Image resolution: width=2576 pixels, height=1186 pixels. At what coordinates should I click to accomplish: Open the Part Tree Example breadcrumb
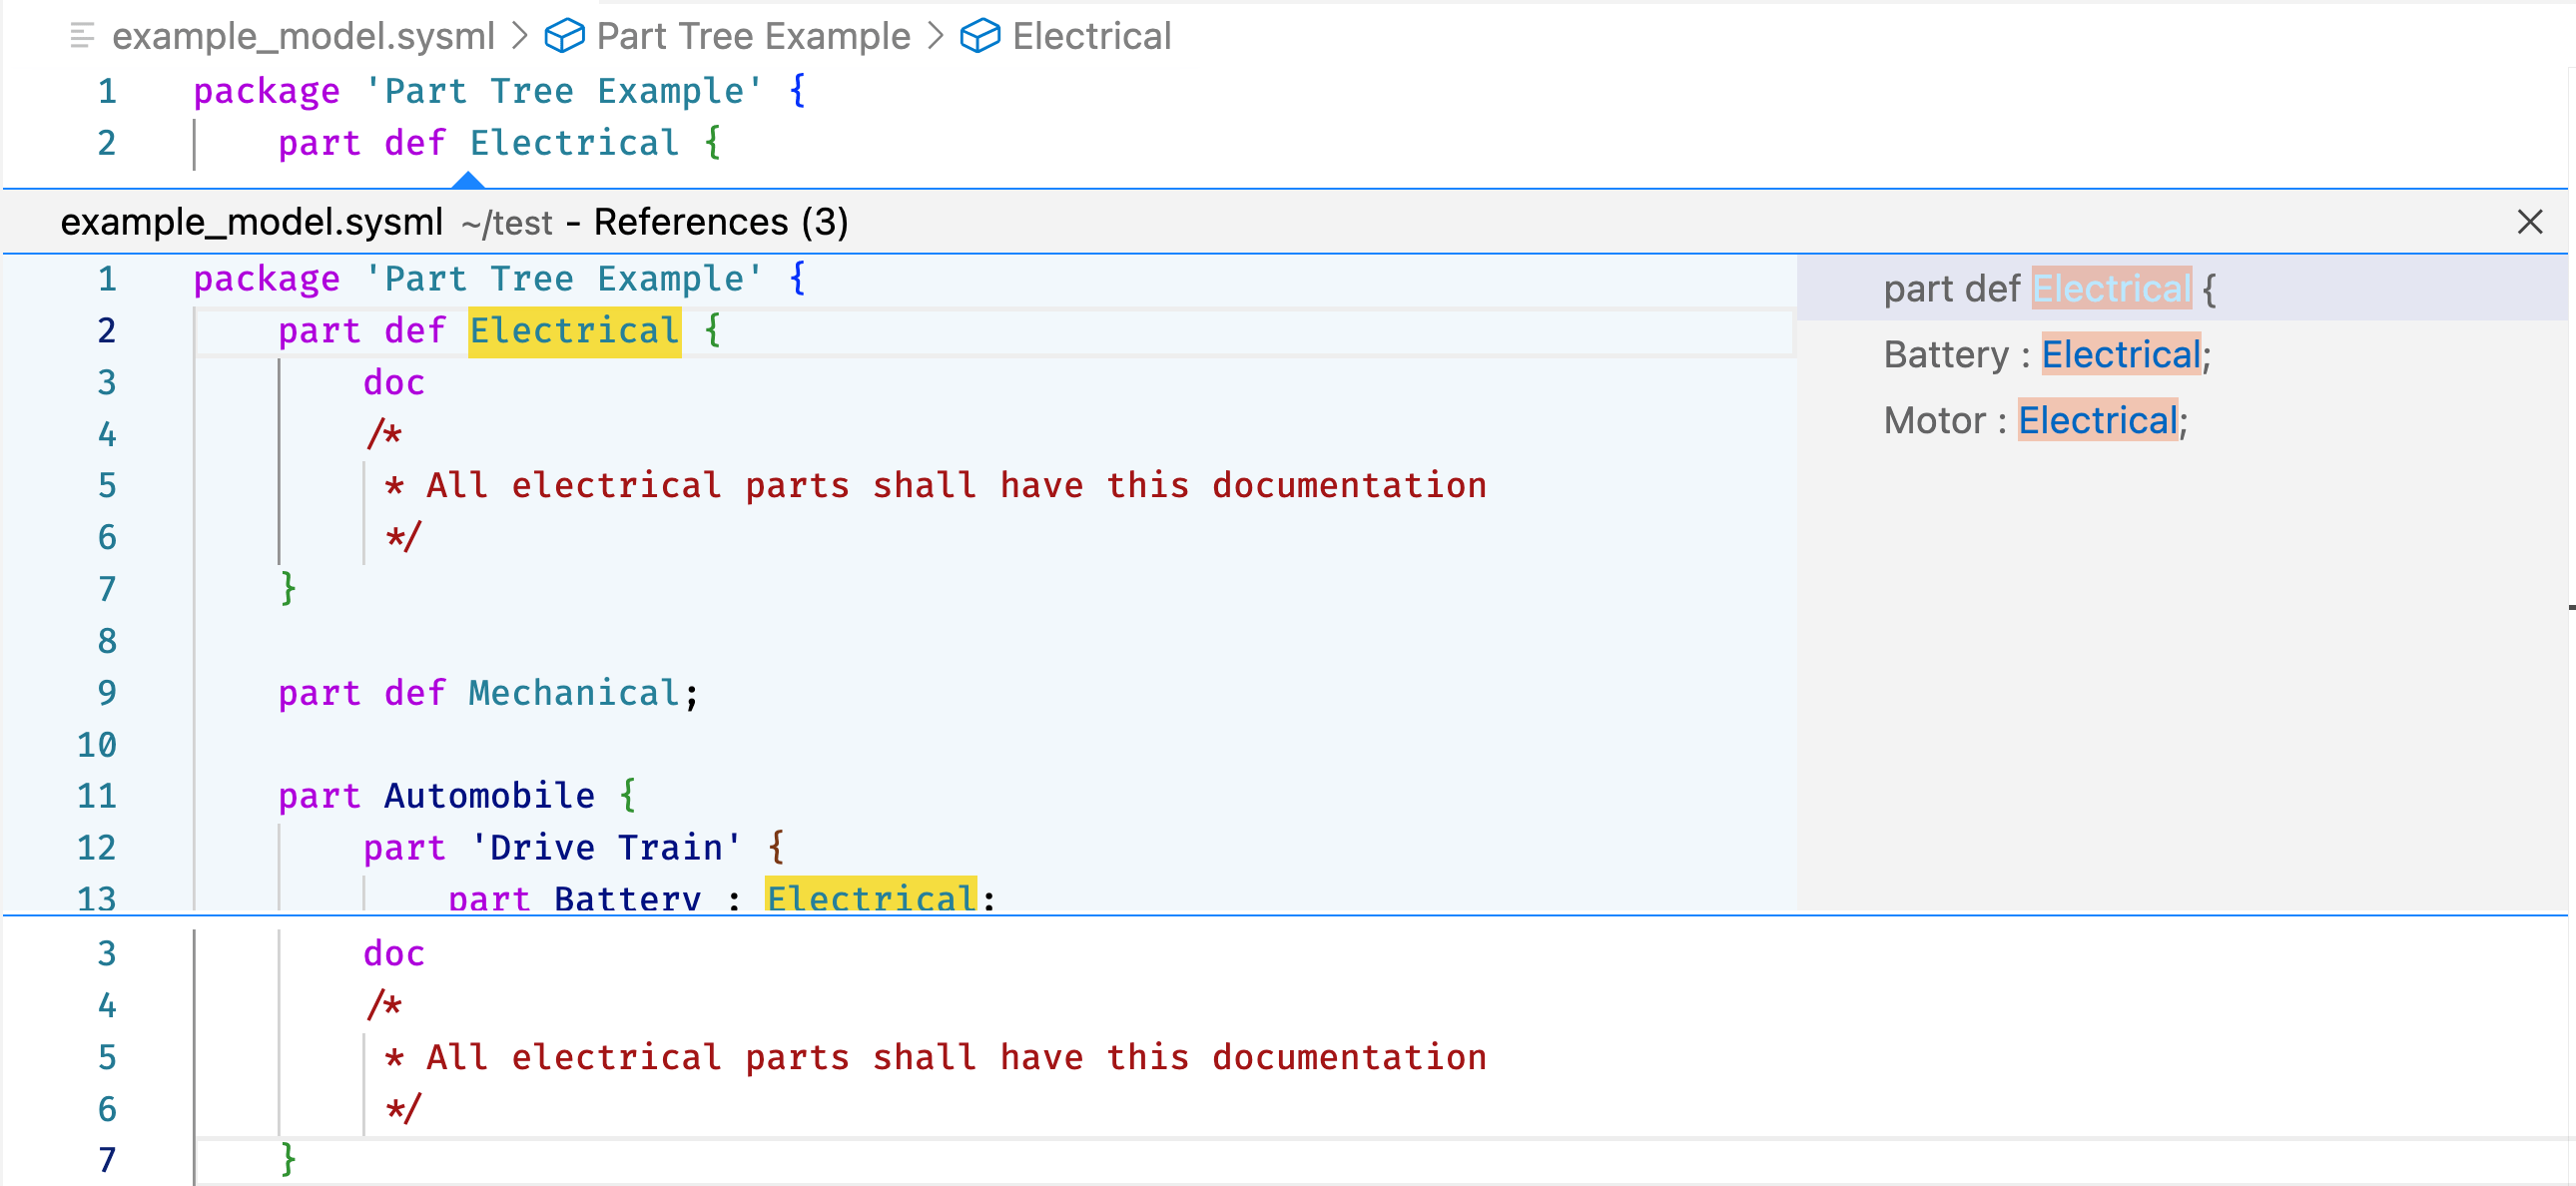[x=753, y=36]
